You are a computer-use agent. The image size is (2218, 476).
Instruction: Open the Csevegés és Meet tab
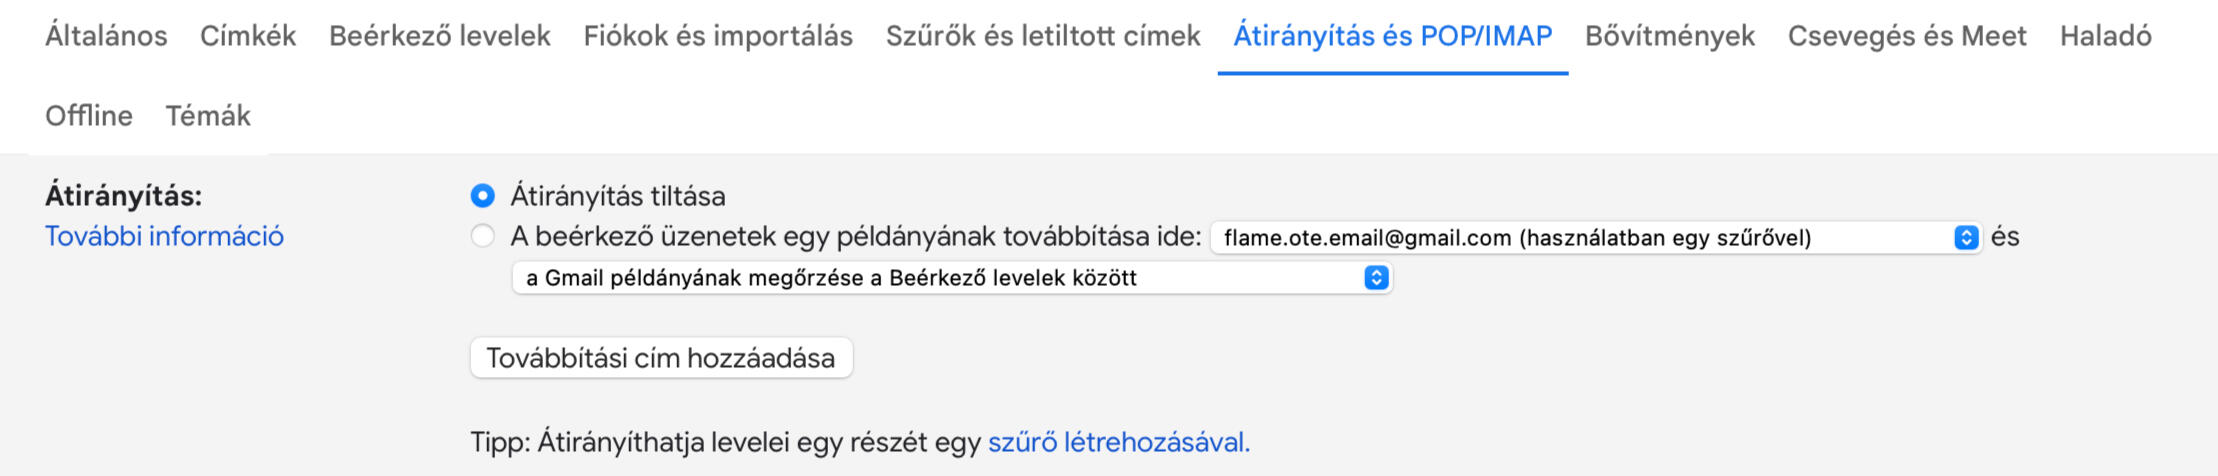click(x=1907, y=36)
